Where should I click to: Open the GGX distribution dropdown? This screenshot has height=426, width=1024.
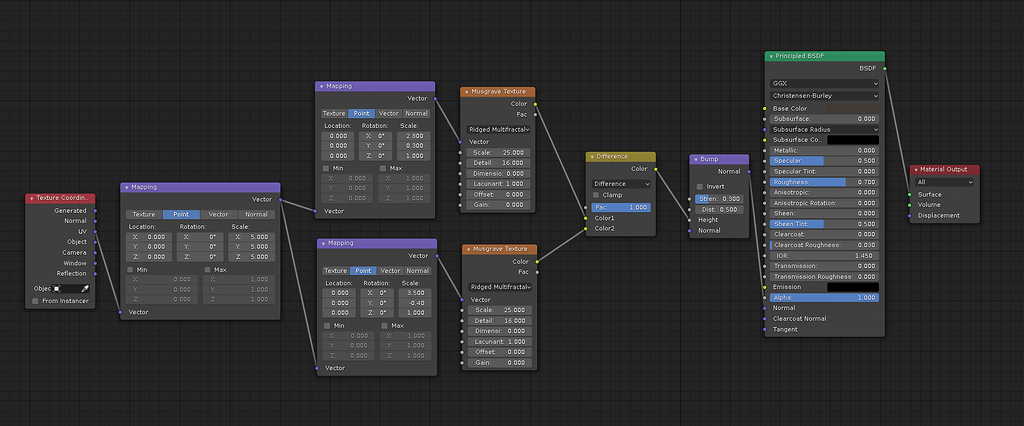click(x=824, y=84)
